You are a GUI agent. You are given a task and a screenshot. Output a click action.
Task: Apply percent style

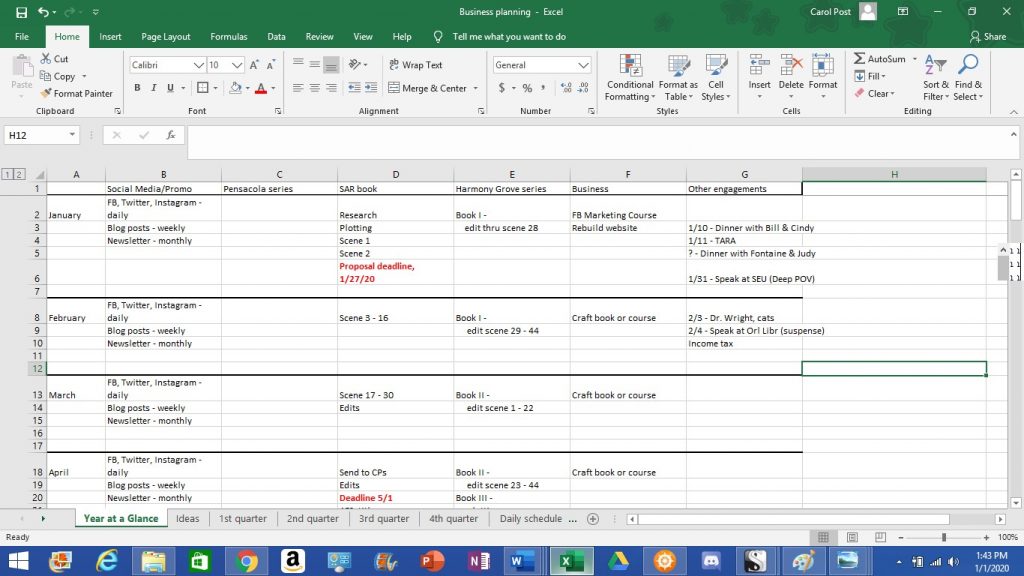527,88
